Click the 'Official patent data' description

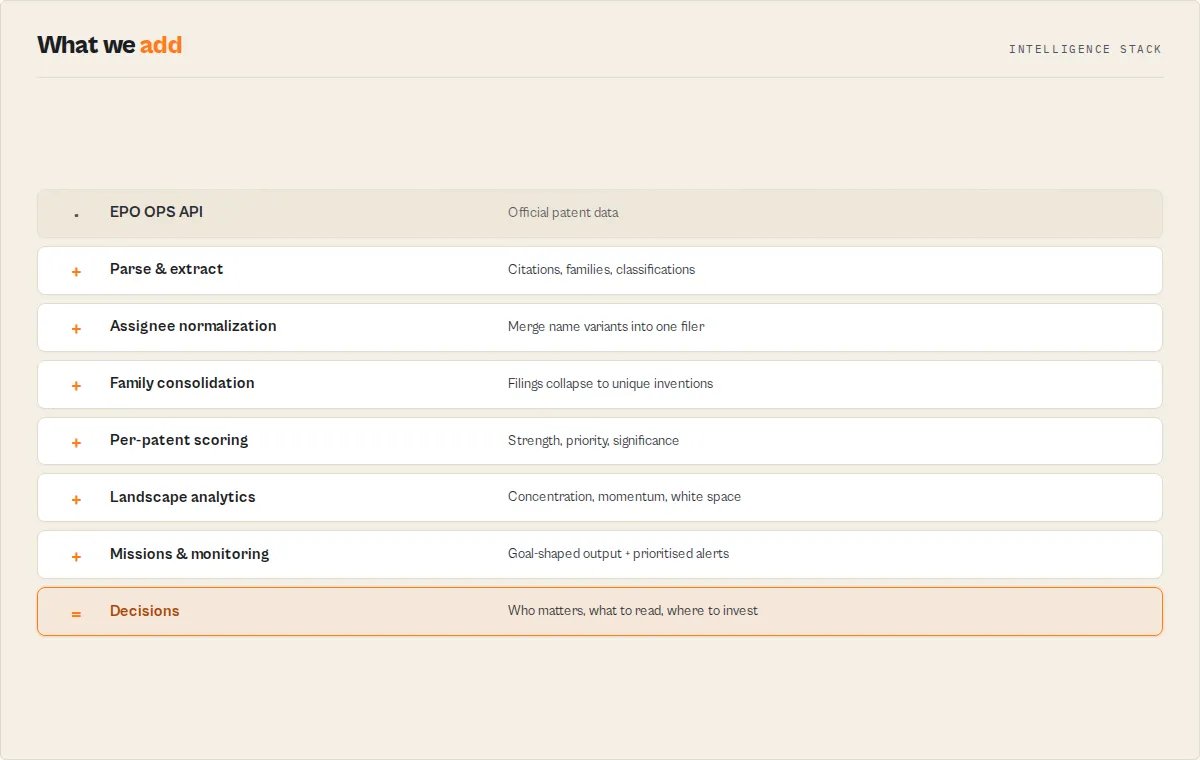click(563, 213)
